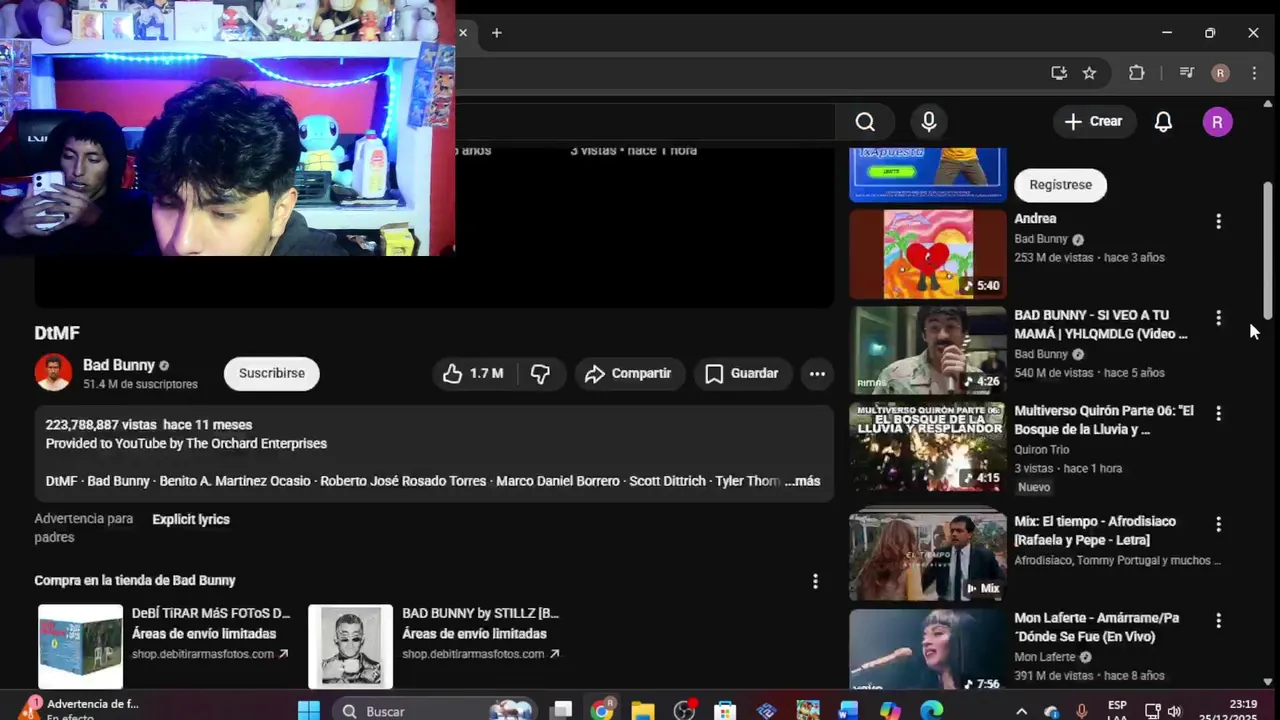Show hidden system tray icons
The image size is (1280, 720).
[x=1021, y=711]
